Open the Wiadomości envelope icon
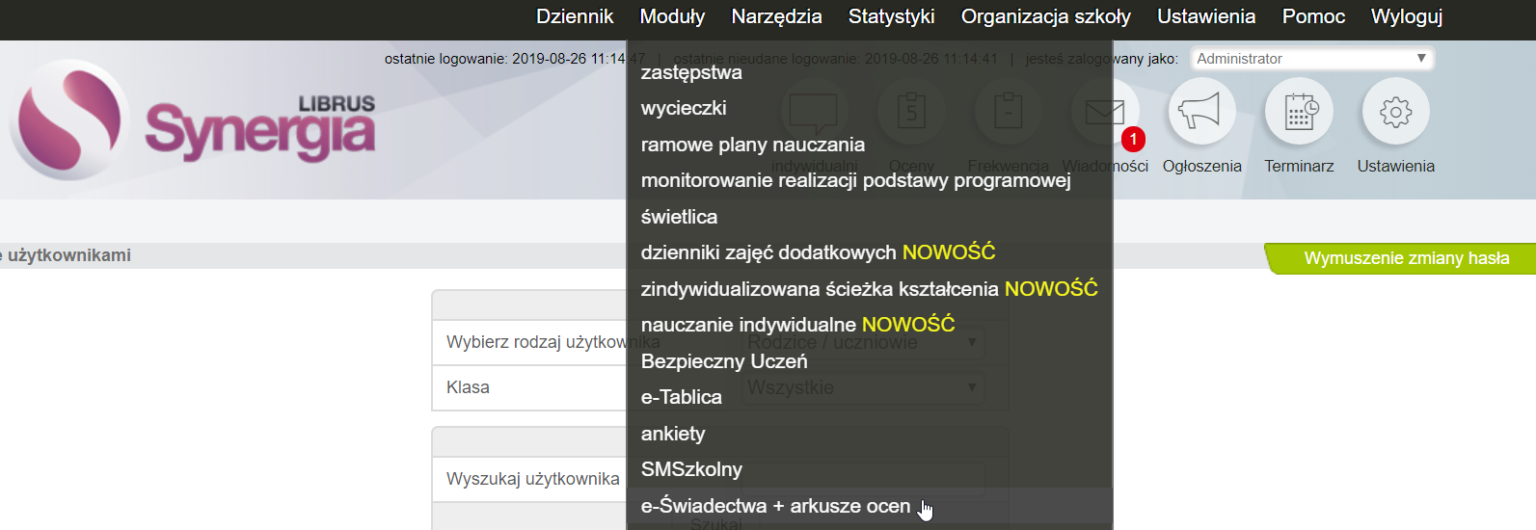This screenshot has width=1536, height=530. tap(1105, 111)
